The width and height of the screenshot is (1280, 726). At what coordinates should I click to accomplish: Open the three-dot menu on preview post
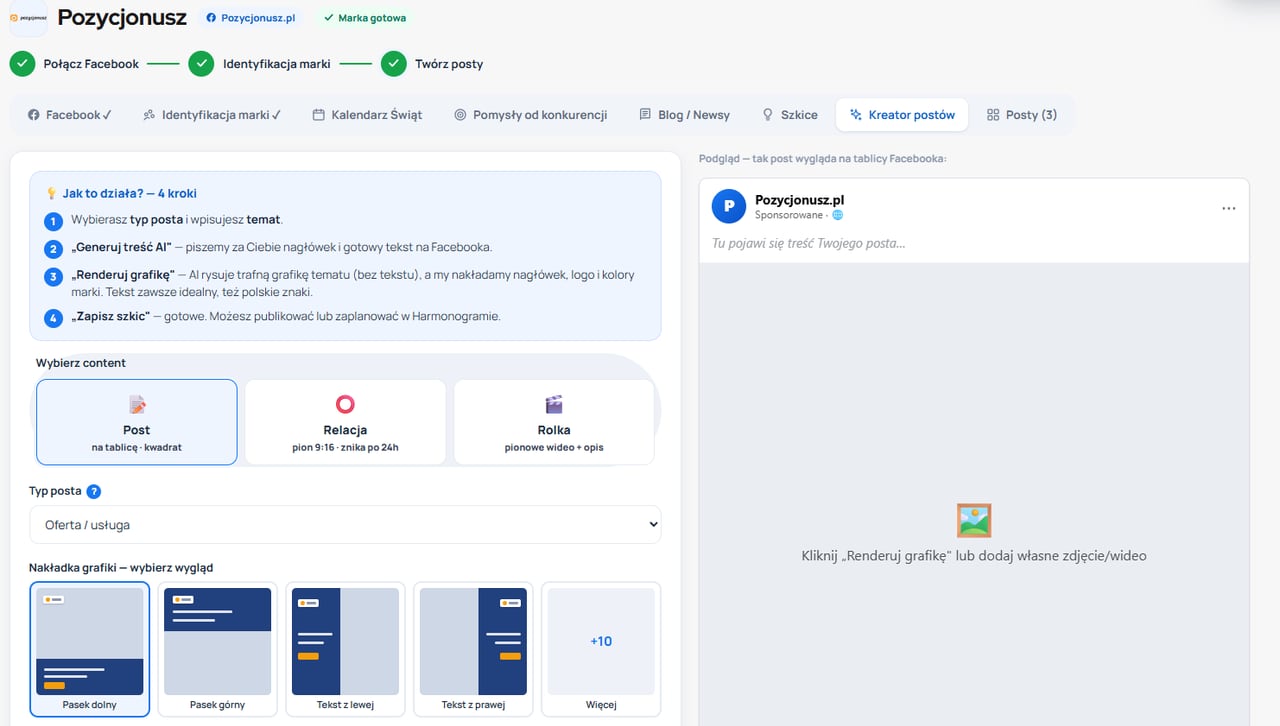[x=1229, y=208]
